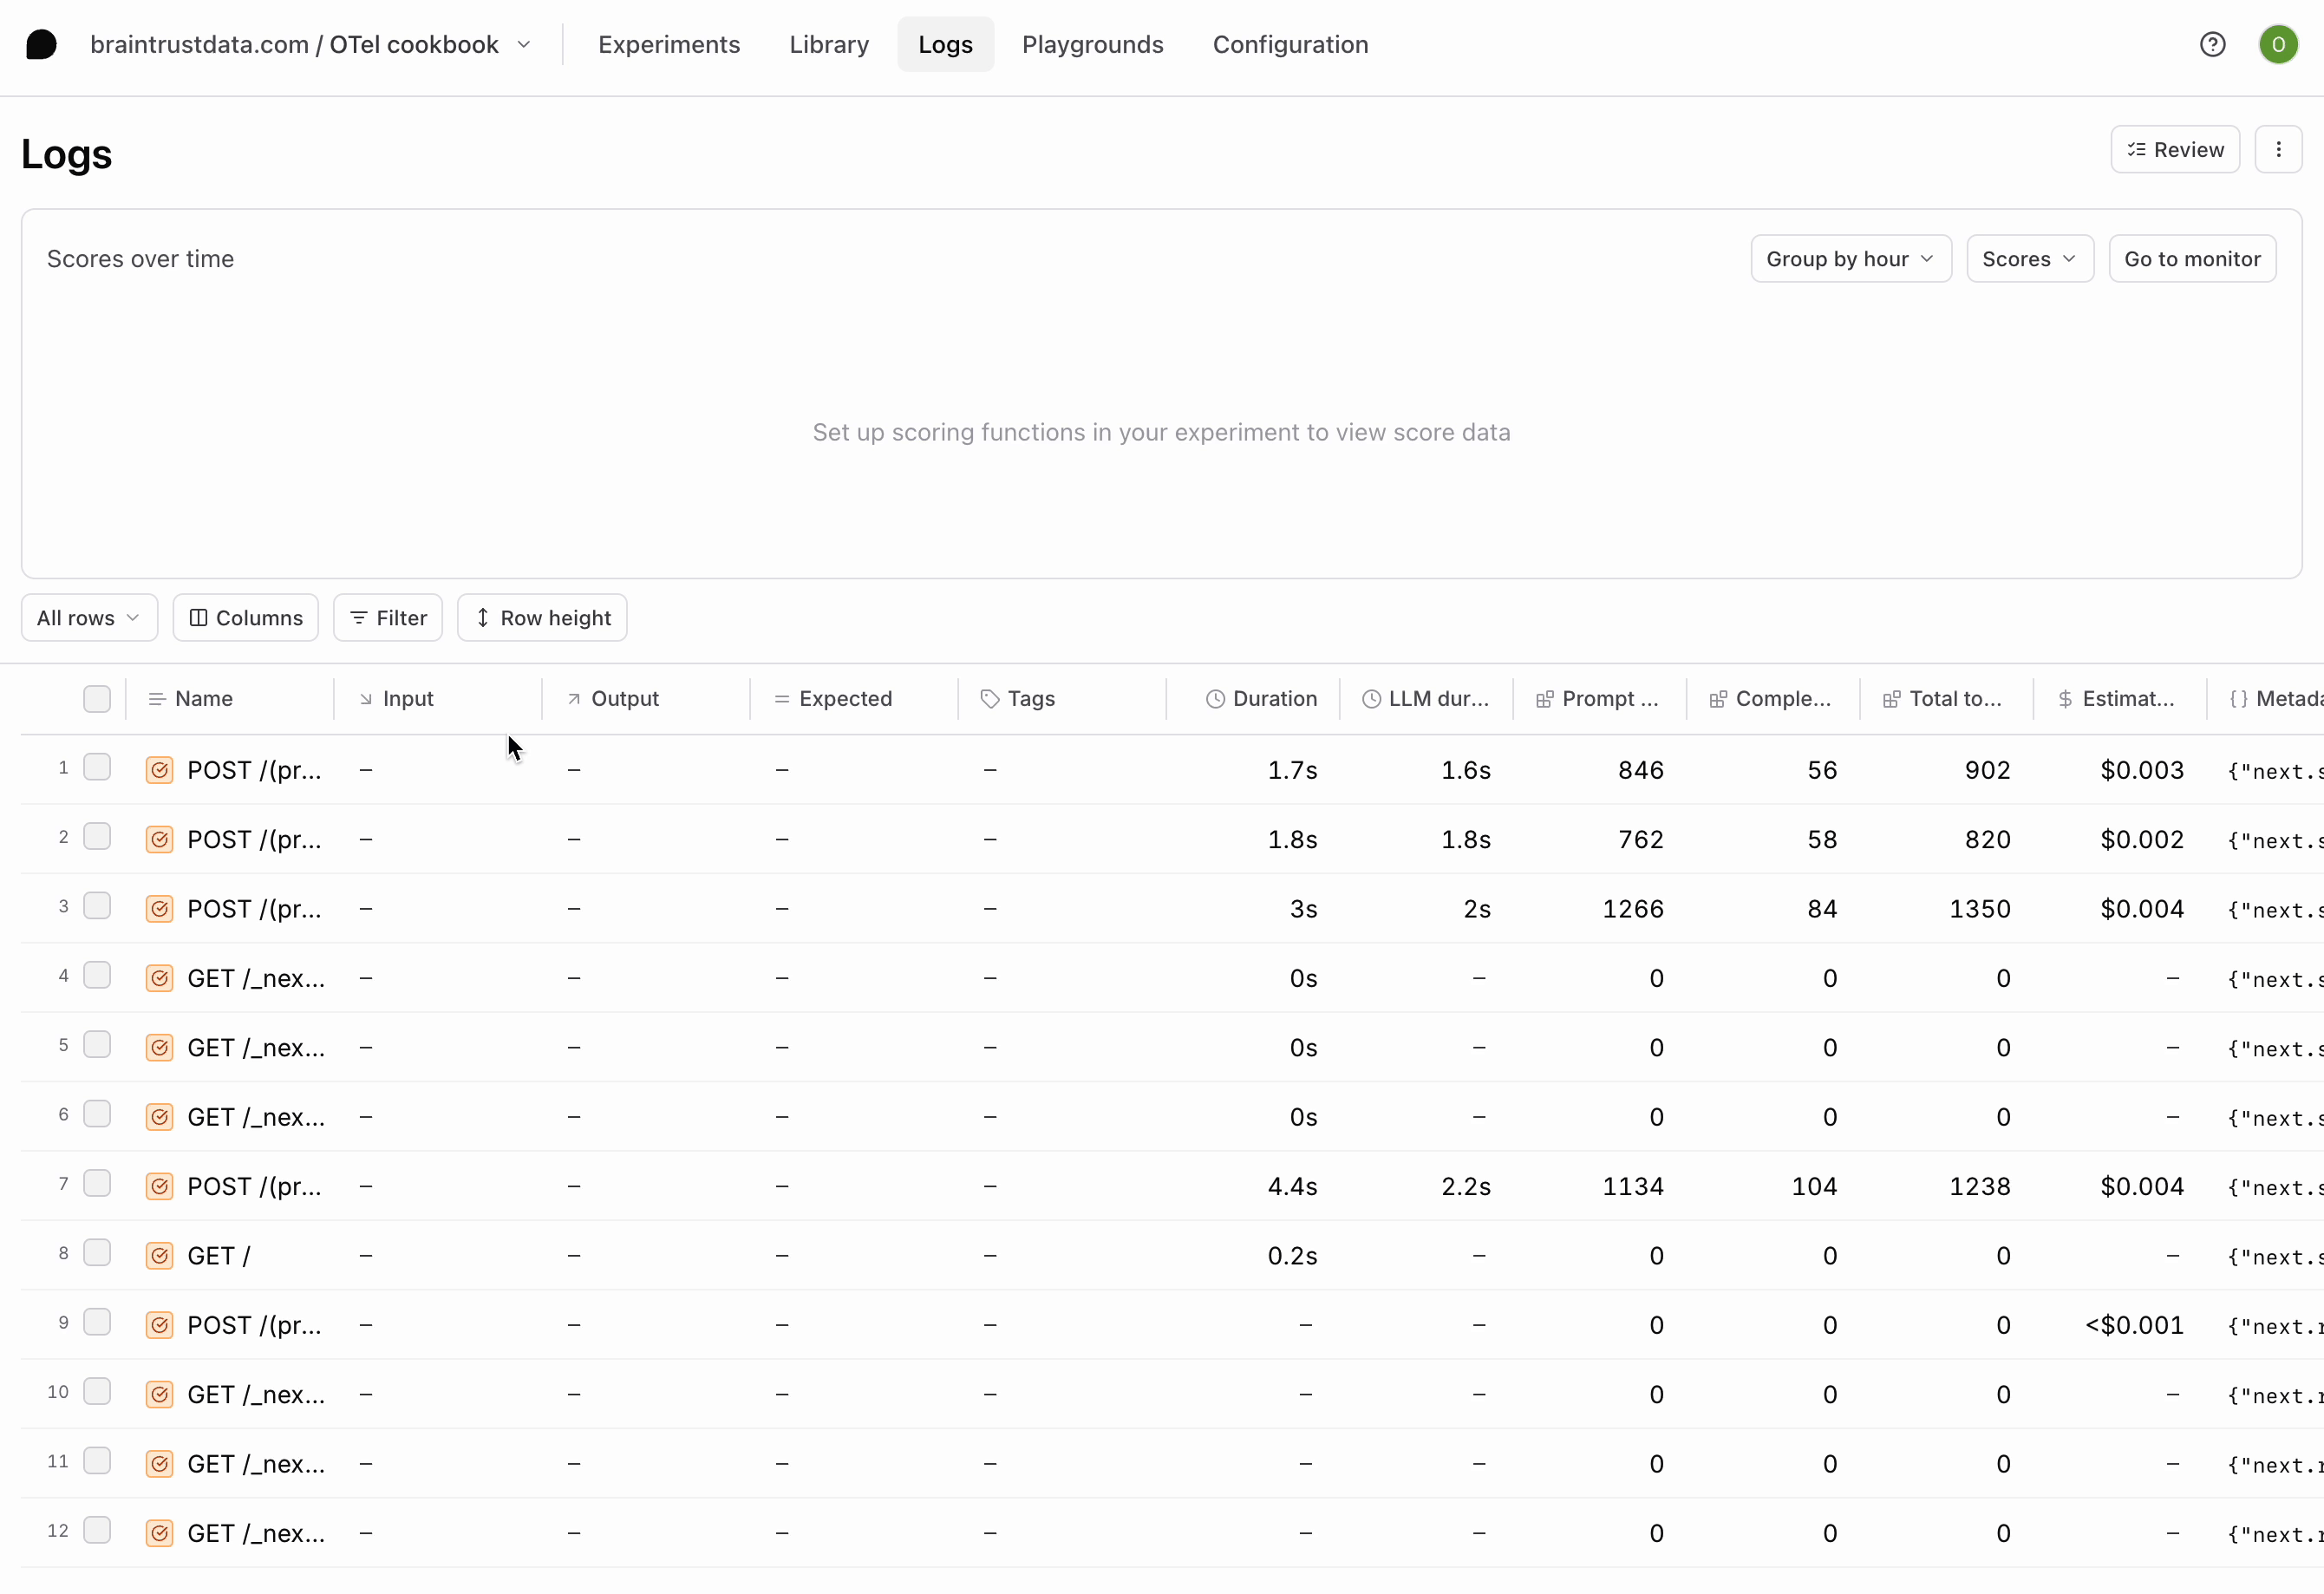Open the Experiments tab
Screen dimensions: 2324x1594
669,44
